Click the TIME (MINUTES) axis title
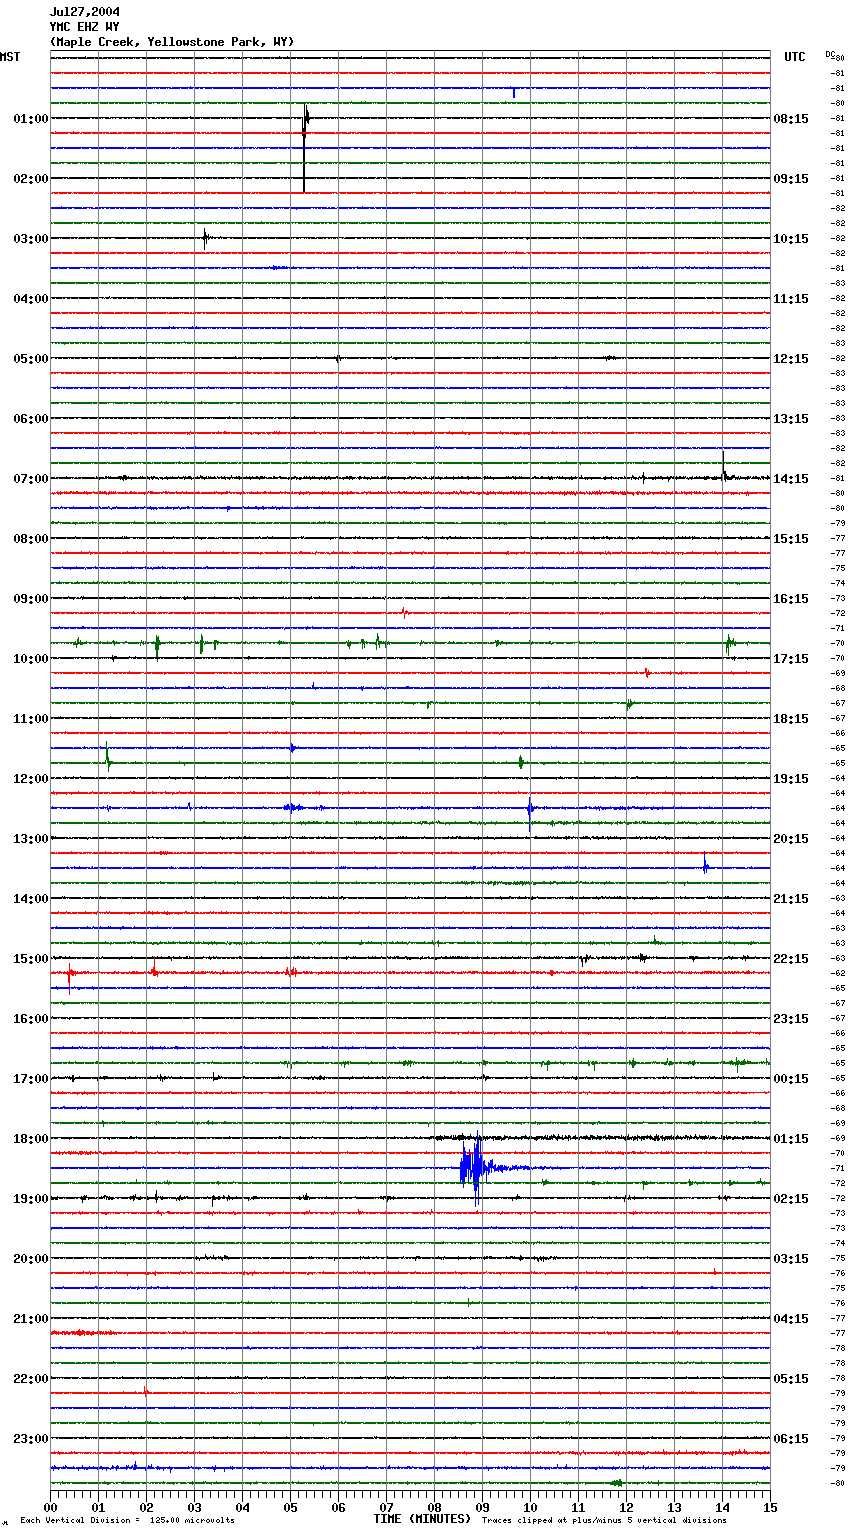 pyautogui.click(x=422, y=1519)
